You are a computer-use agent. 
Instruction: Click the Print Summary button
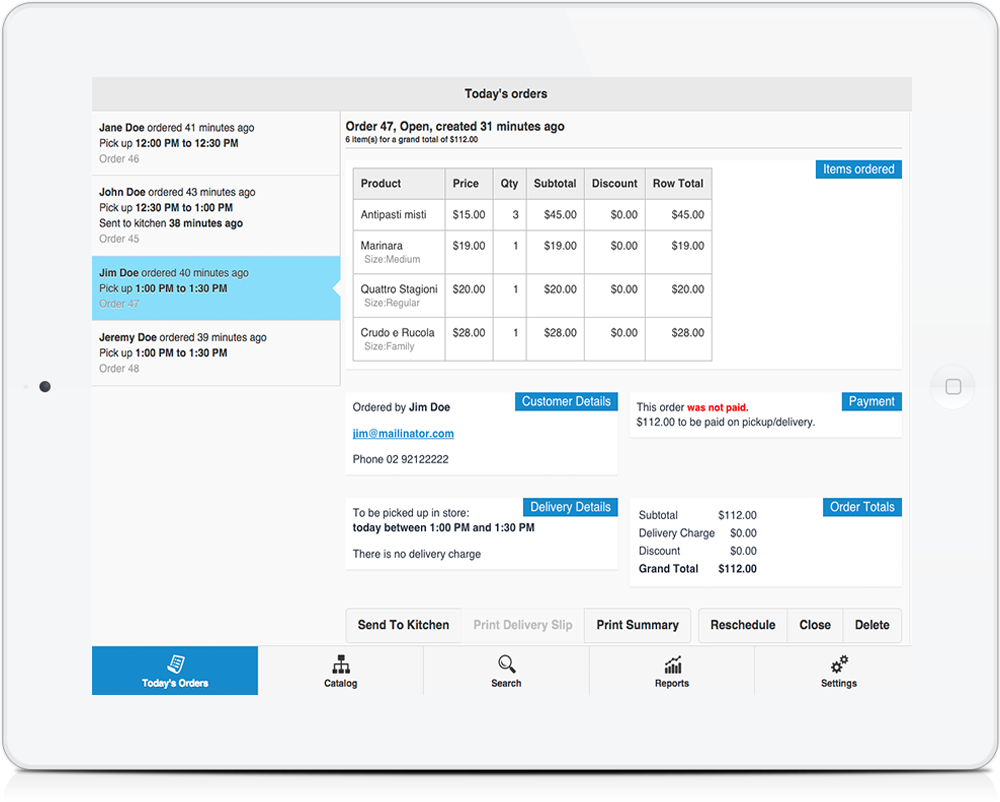coord(637,625)
